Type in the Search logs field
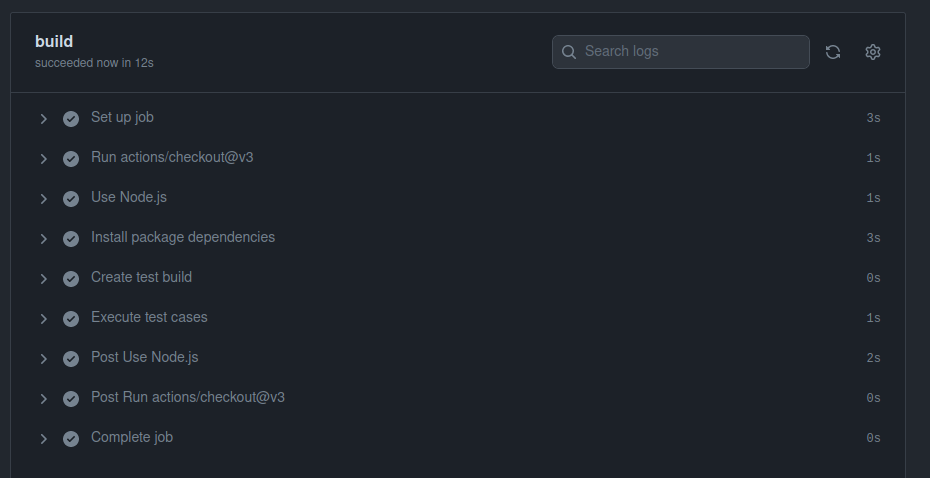 click(690, 52)
